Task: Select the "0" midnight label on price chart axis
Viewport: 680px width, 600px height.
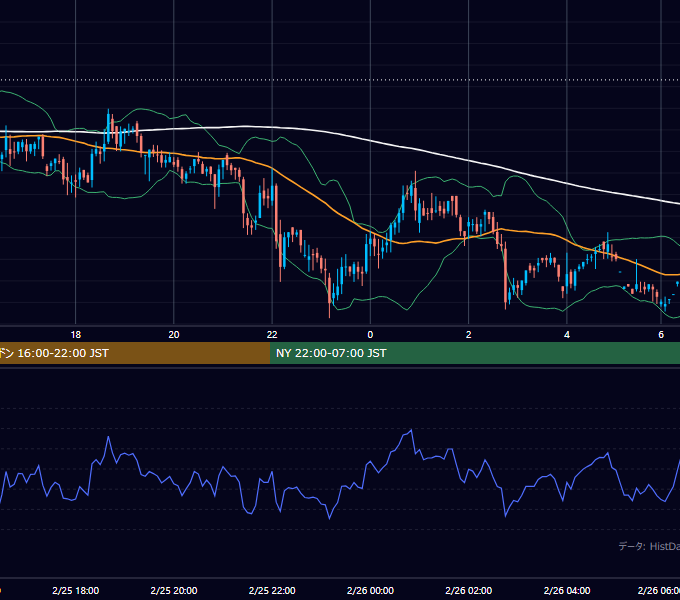Action: [x=370, y=335]
